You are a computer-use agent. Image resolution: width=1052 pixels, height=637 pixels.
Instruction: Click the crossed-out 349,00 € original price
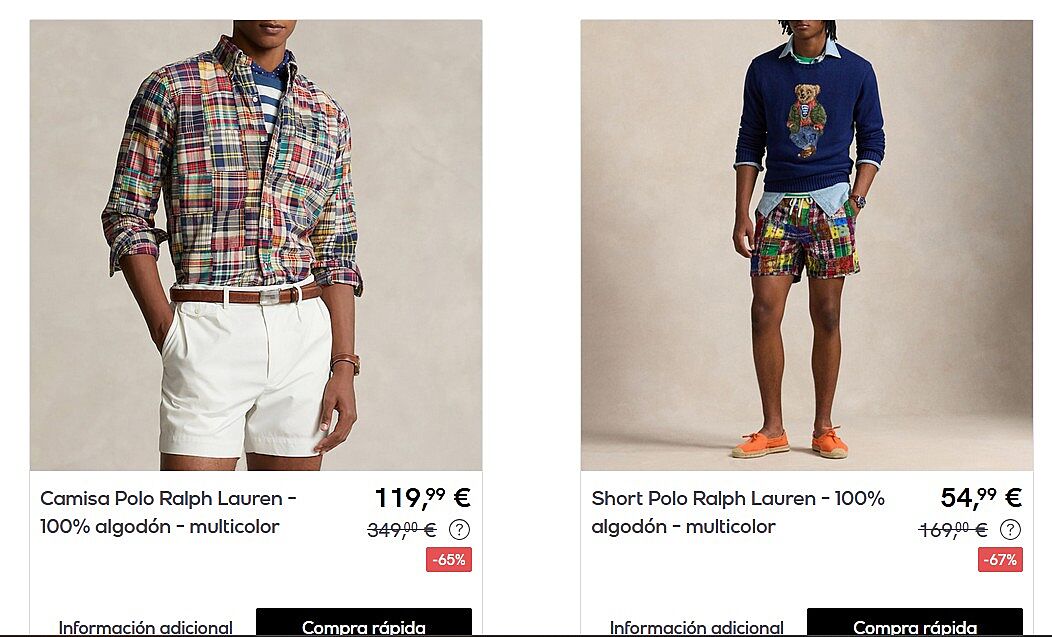[402, 530]
